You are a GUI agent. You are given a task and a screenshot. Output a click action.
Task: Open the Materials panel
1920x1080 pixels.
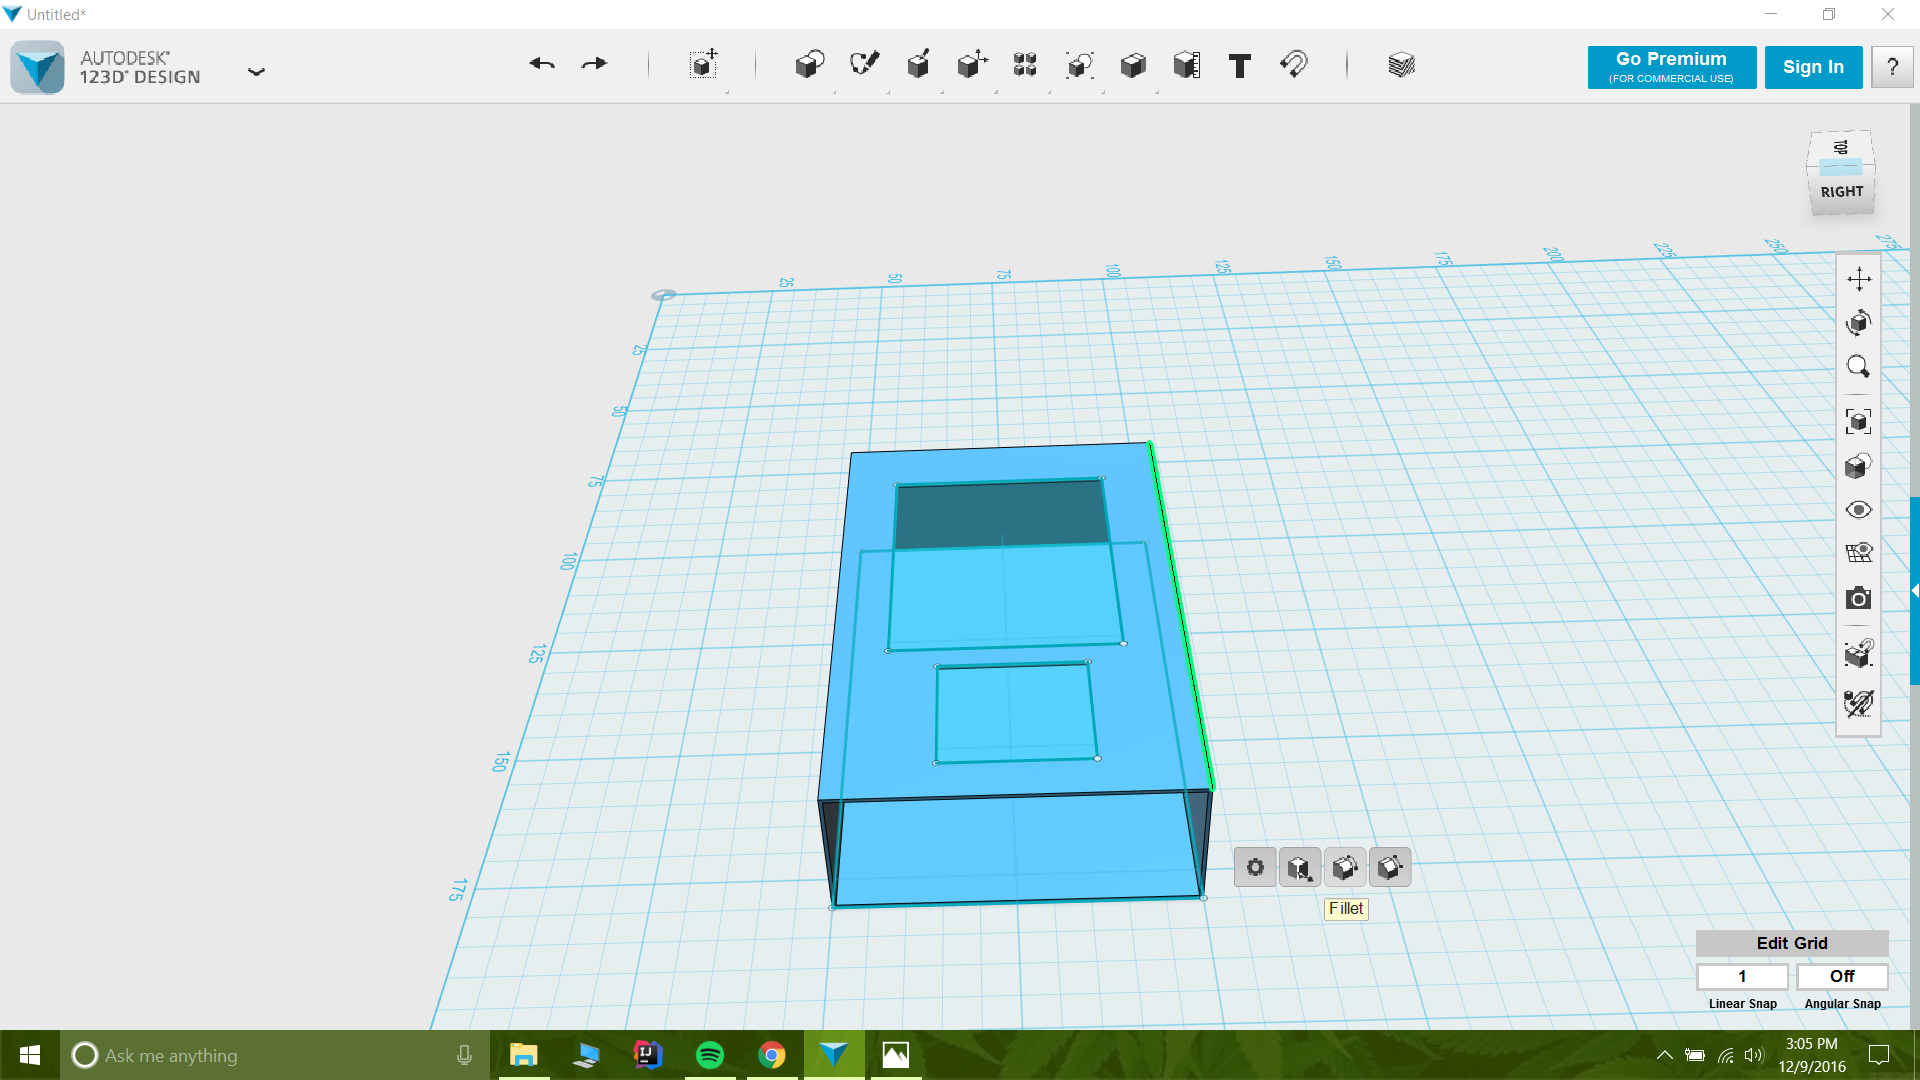(x=1401, y=65)
